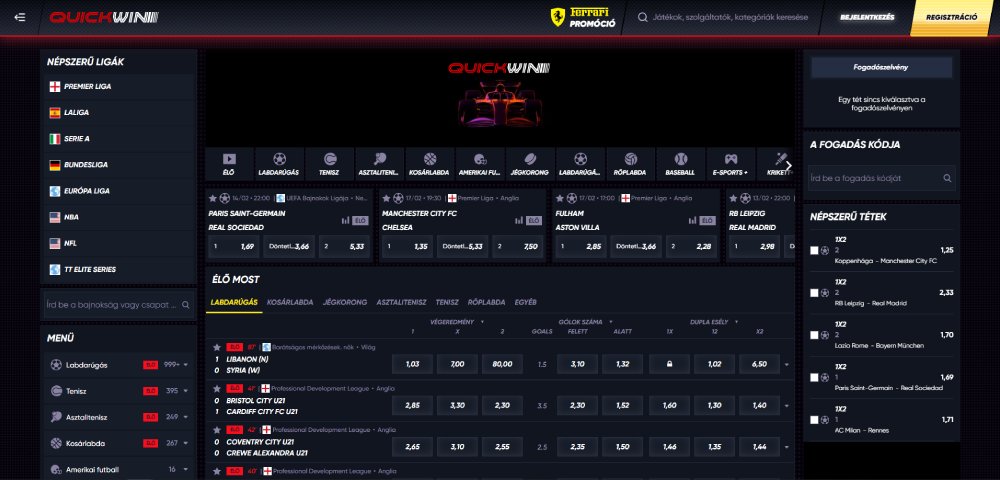Pick the E-Sports gamepad icon
The height and width of the screenshot is (480, 1000).
[x=731, y=164]
